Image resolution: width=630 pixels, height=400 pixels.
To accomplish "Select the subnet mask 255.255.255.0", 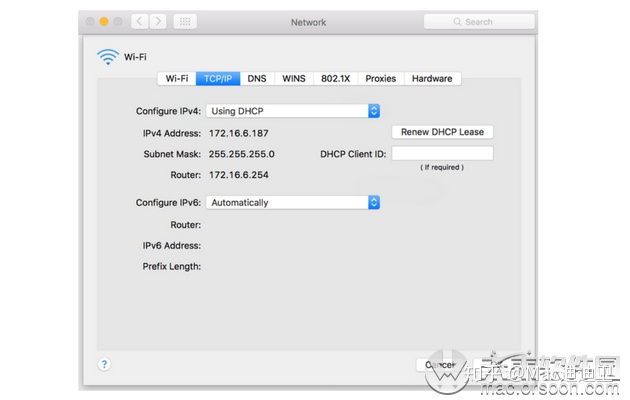I will click(241, 154).
